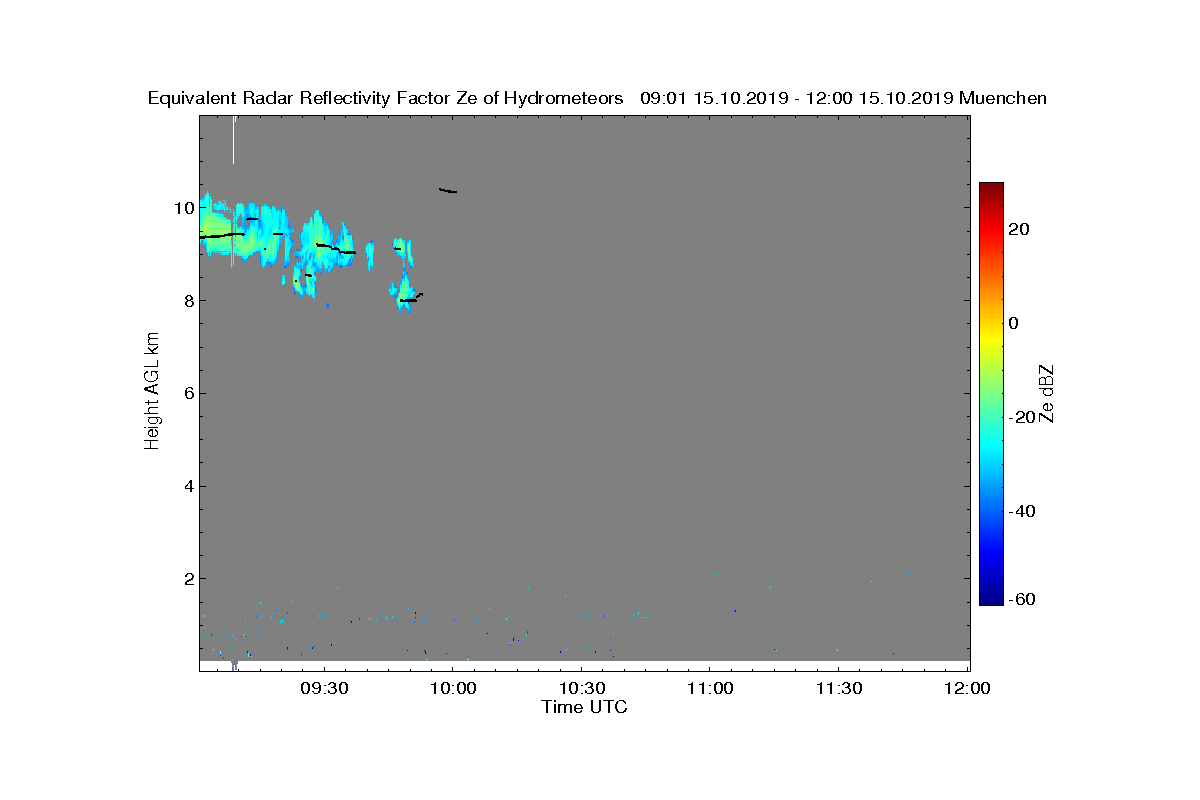Click the large cloud echo near 10 km
The width and height of the screenshot is (1200, 800).
point(242,232)
